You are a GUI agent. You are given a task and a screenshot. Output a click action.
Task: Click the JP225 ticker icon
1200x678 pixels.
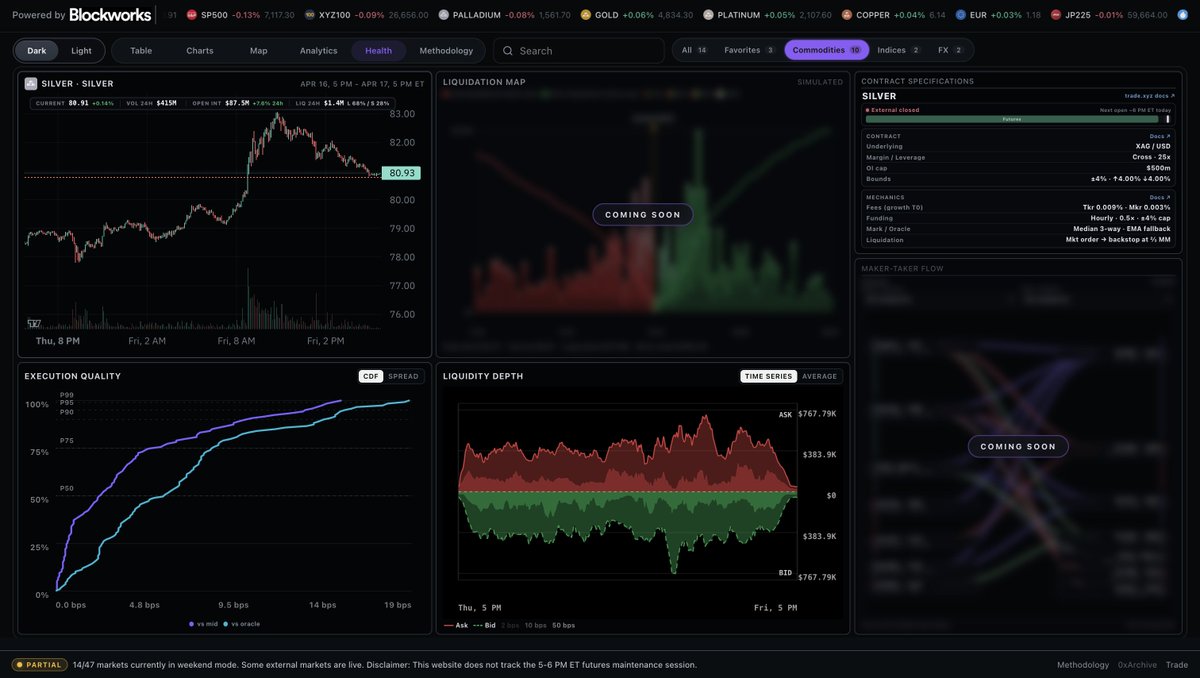point(1056,15)
